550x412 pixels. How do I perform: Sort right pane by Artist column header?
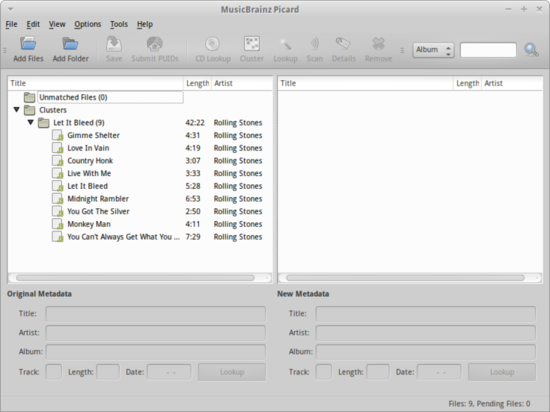(512, 83)
